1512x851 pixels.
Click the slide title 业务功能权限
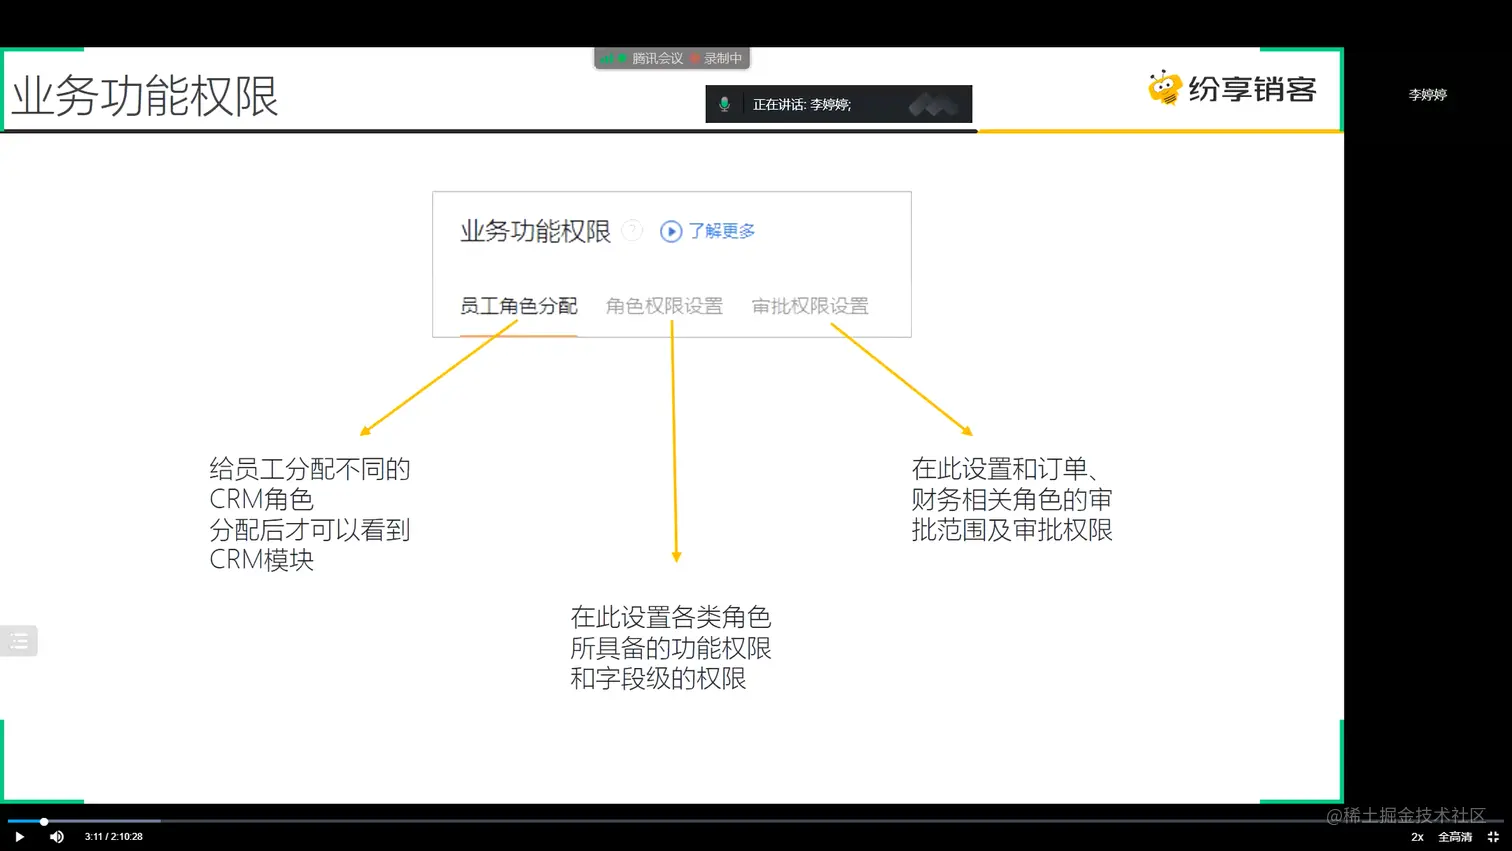(145, 96)
